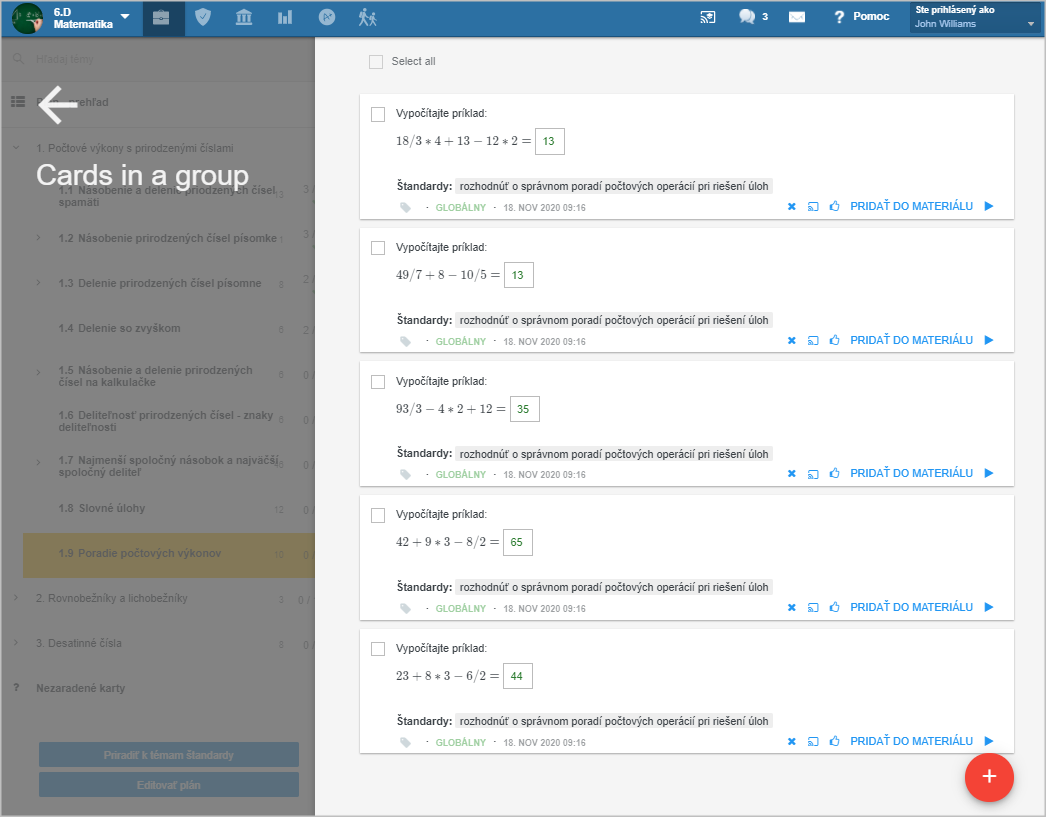Cast the 18/3*4+13-12*2 card to screen
Screen dimensions: 1046x817
pyautogui.click(x=813, y=207)
